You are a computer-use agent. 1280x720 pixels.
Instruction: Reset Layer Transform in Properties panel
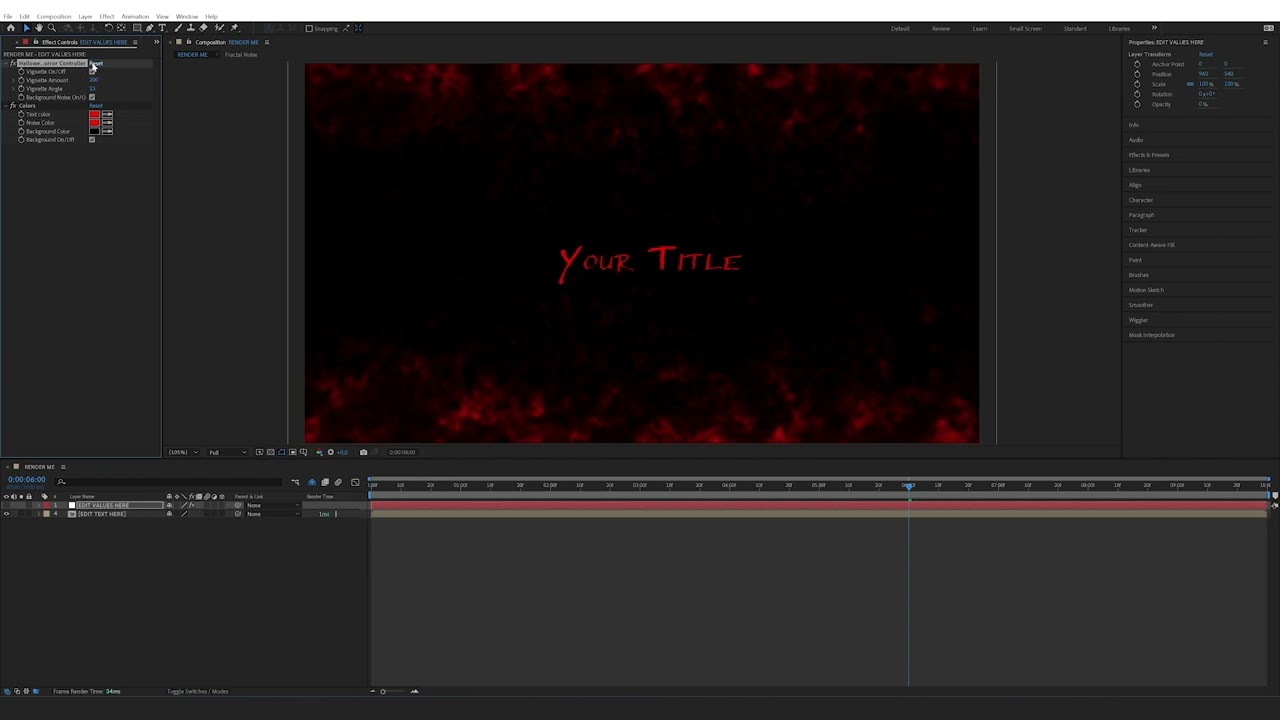(1206, 54)
